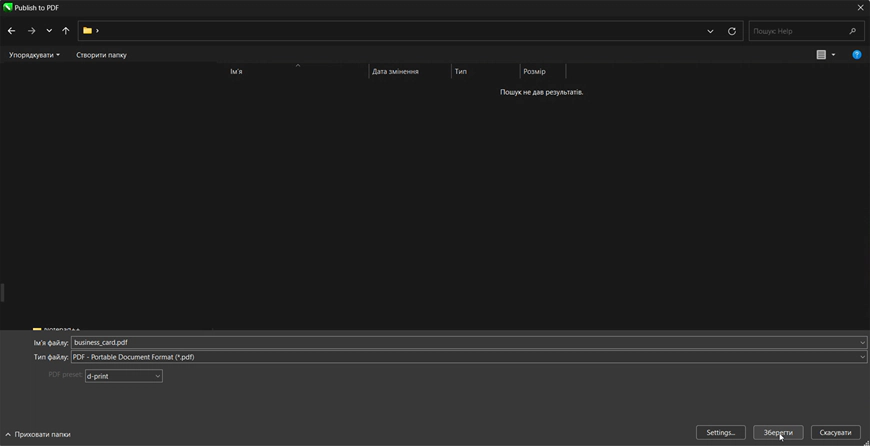Collapse folders with Приховати папки
Image resolution: width=870 pixels, height=446 pixels.
pos(38,434)
